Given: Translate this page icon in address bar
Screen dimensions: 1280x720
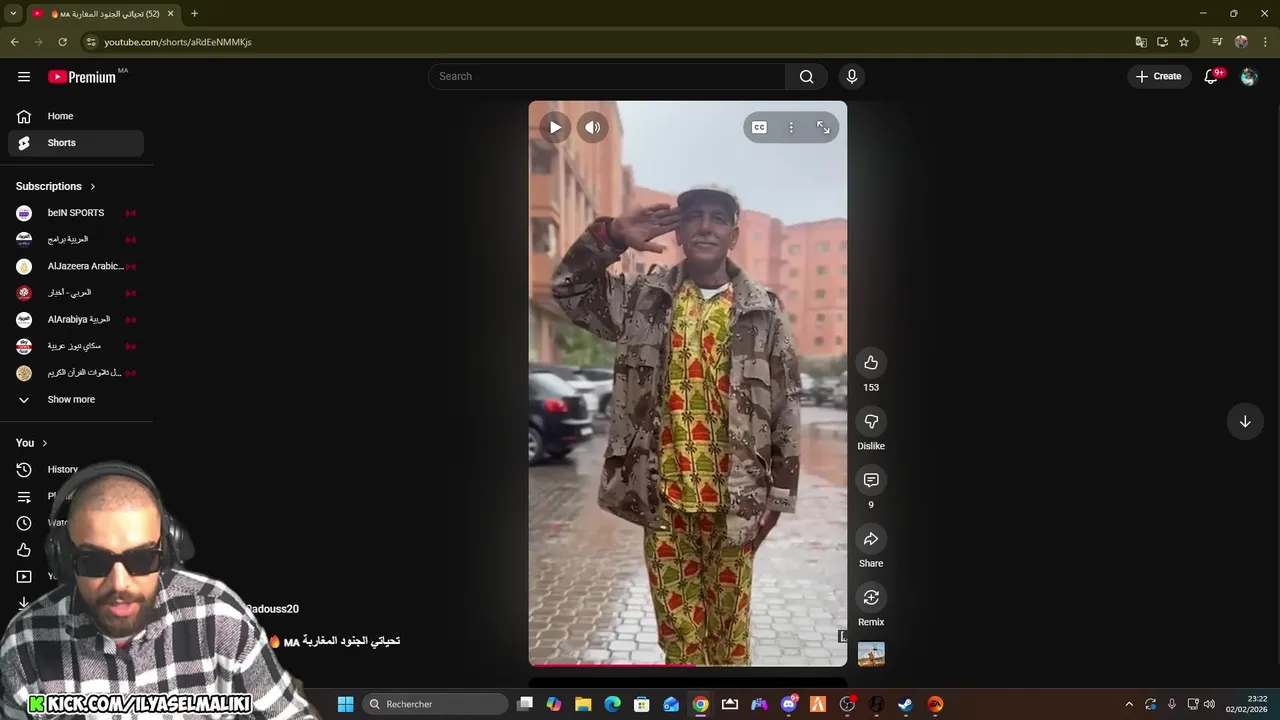Looking at the screenshot, I should (x=1141, y=42).
